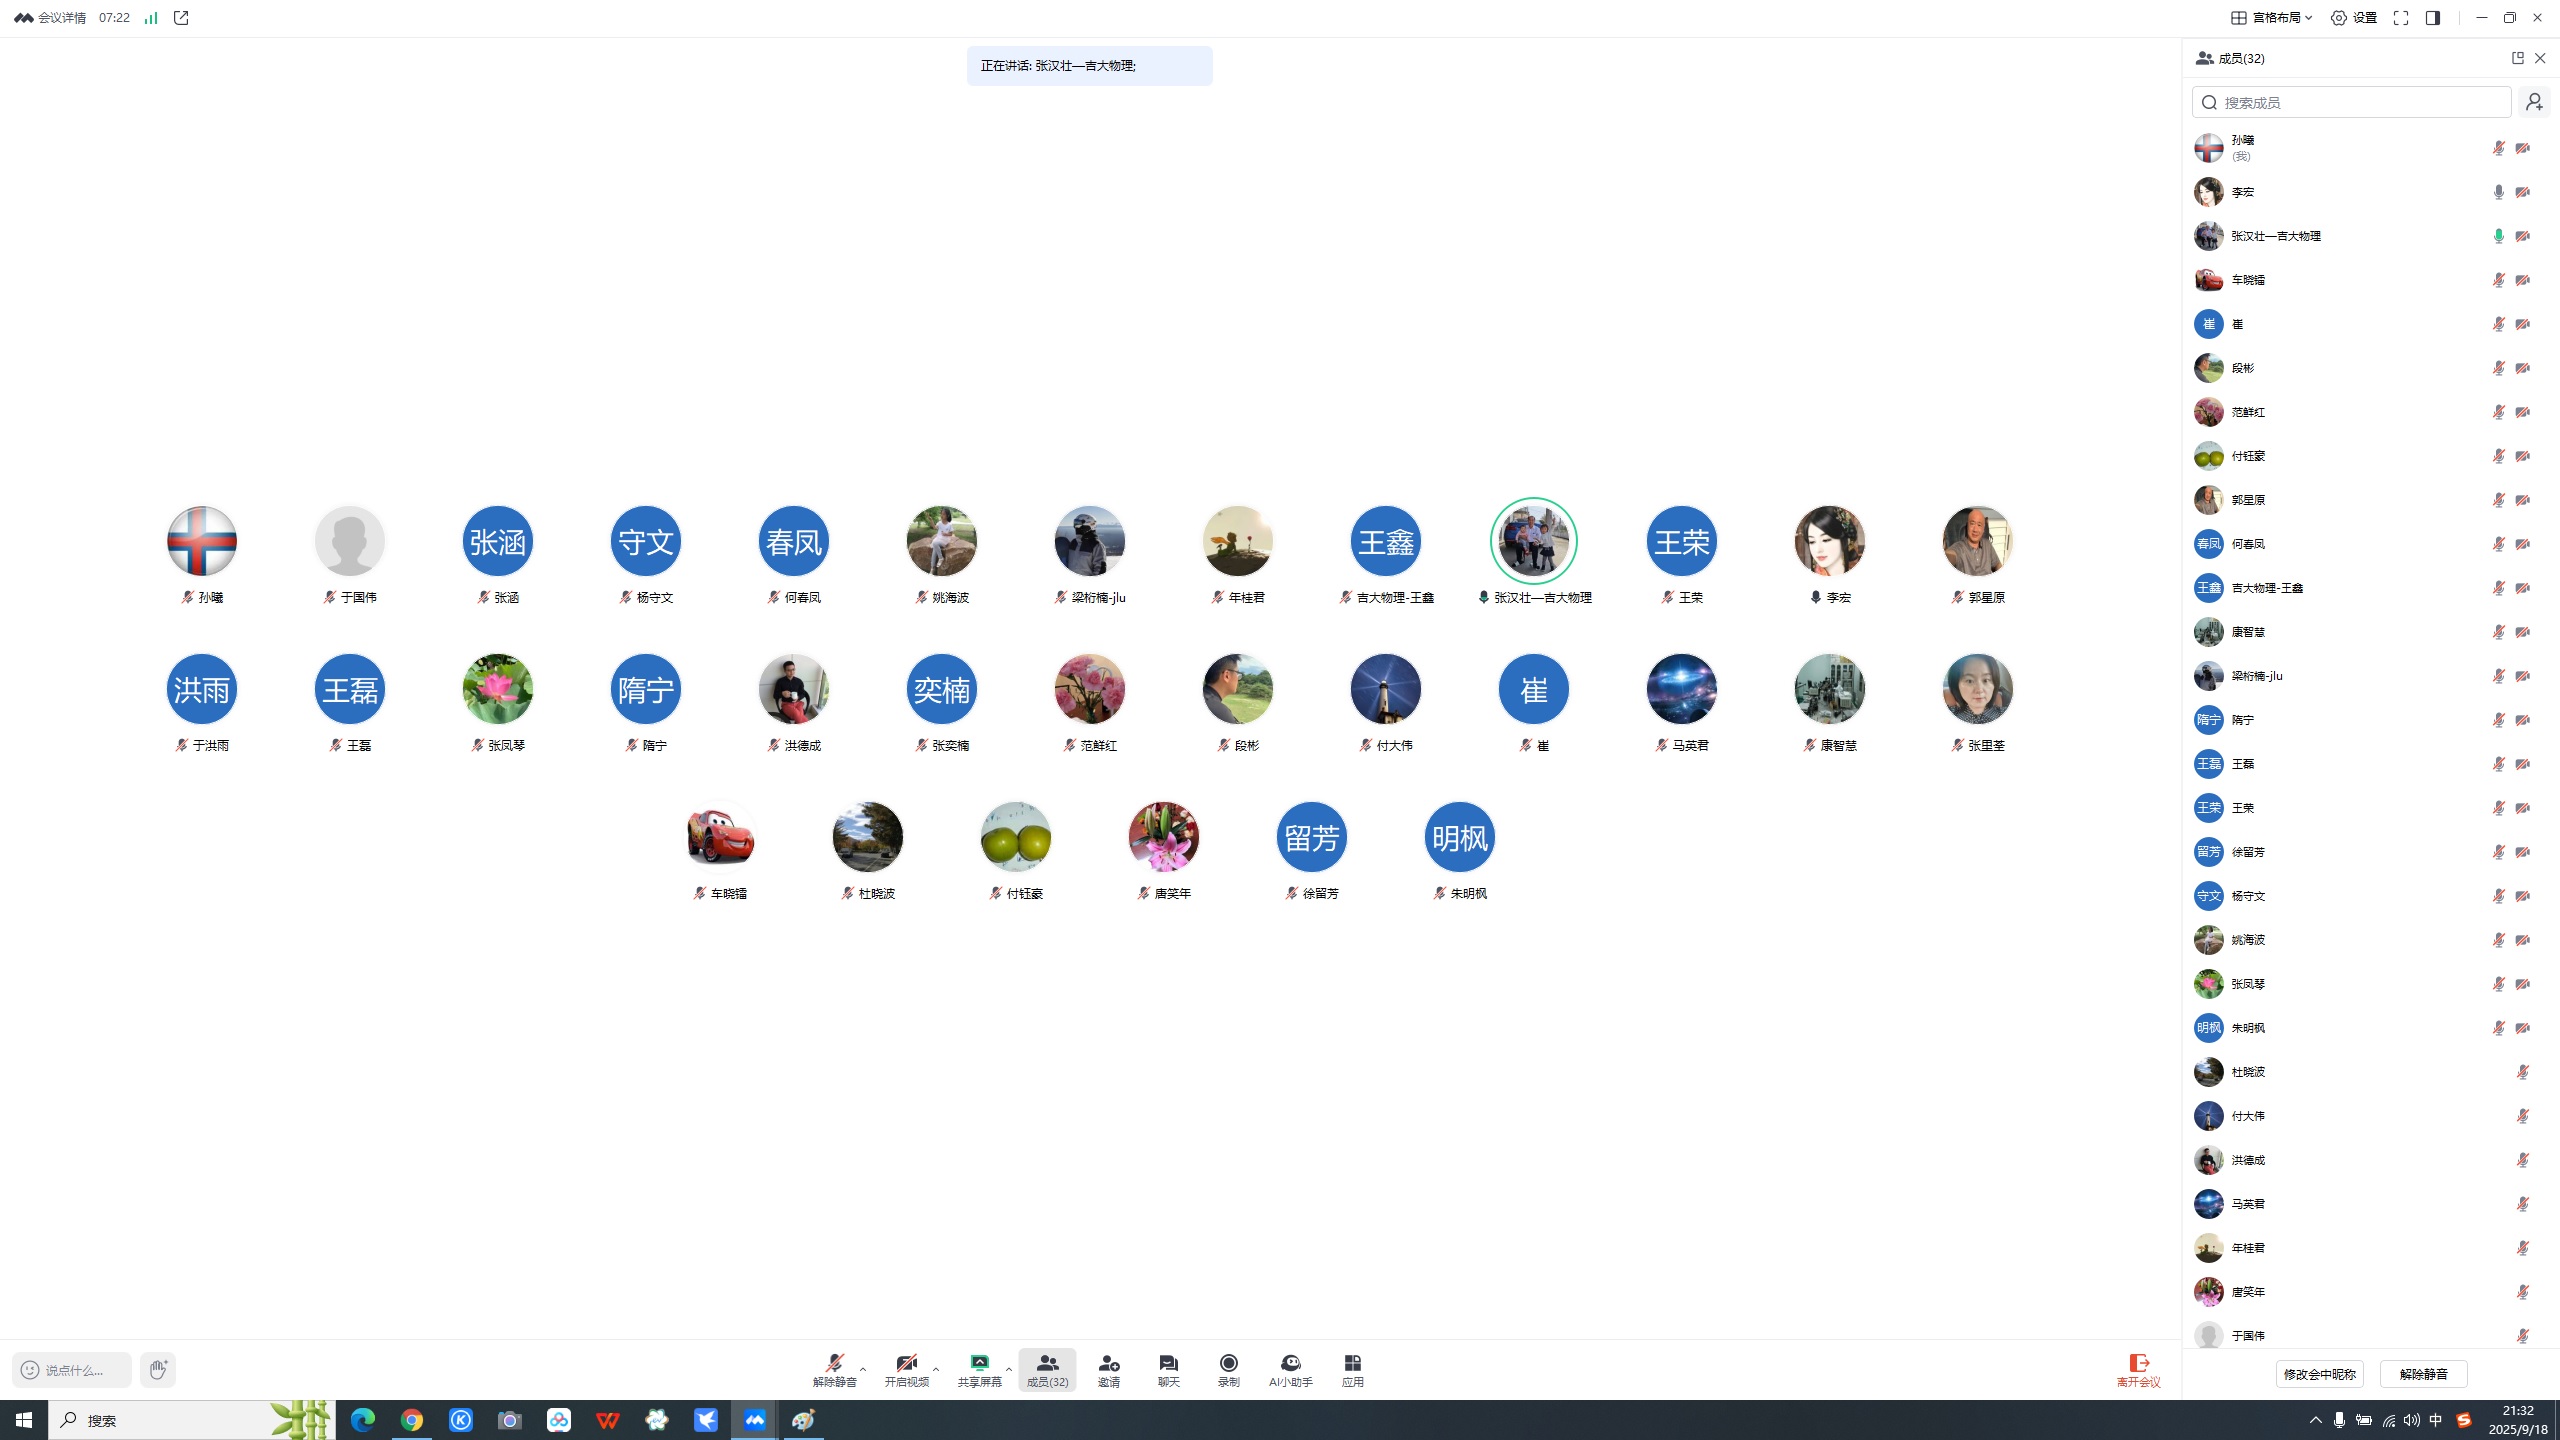Open the grid layout dropdown
The height and width of the screenshot is (1440, 2560).
pos(2272,17)
